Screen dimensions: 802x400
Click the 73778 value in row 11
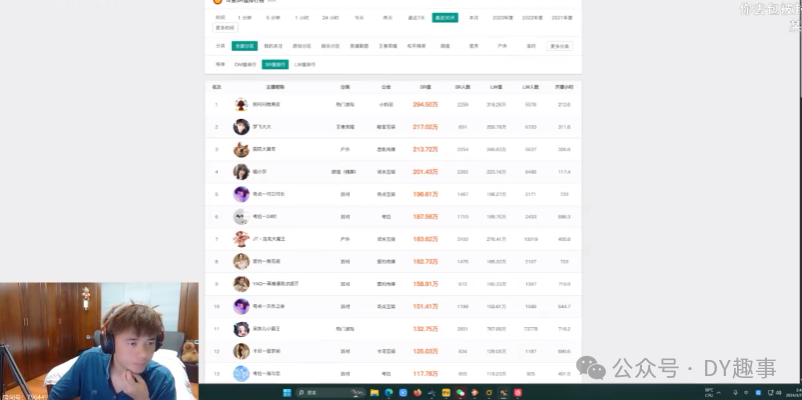[x=531, y=329]
